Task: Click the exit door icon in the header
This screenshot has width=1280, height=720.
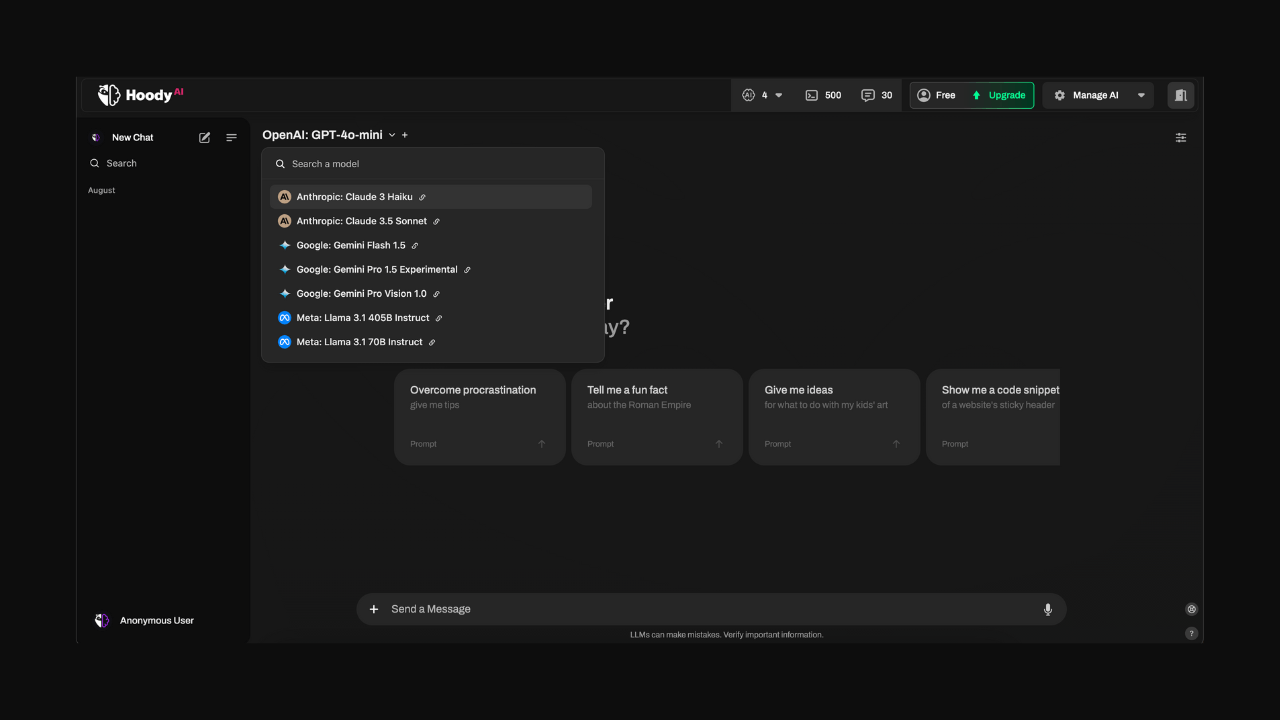Action: (x=1181, y=95)
